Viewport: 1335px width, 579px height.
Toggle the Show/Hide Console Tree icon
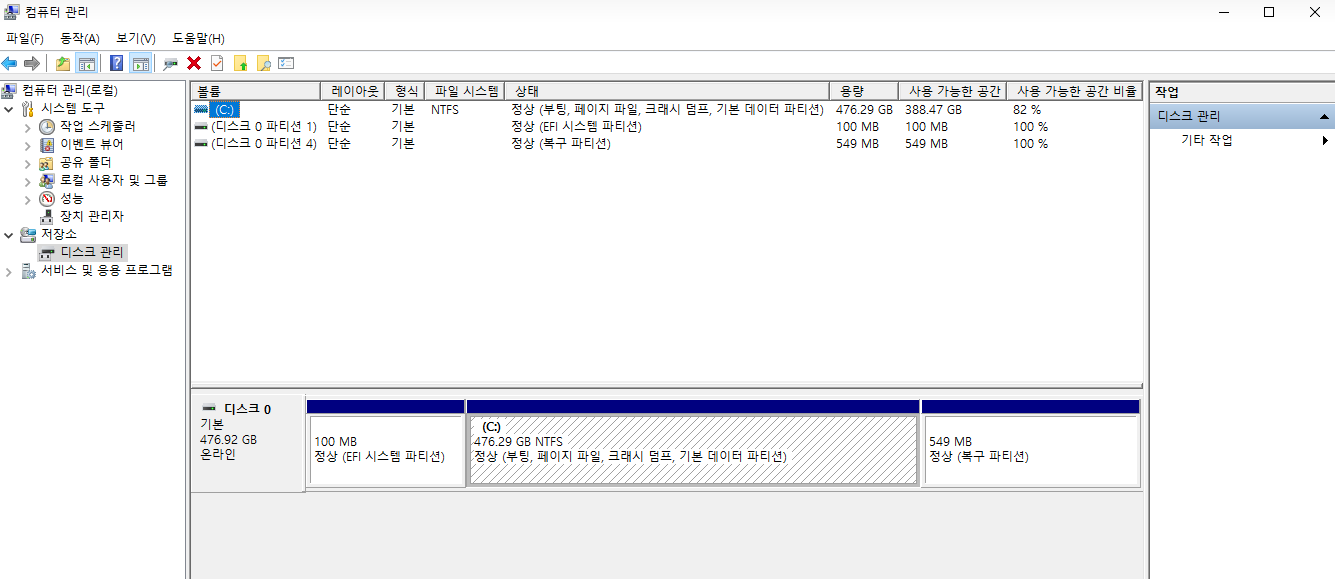pos(87,63)
